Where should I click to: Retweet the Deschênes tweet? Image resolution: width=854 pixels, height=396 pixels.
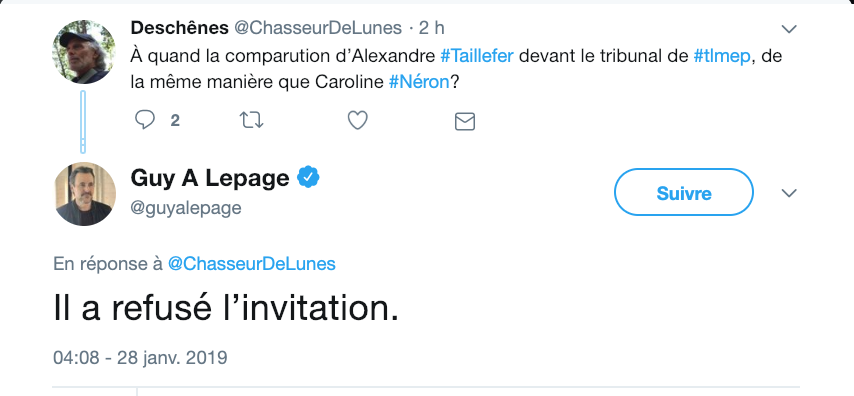(x=252, y=120)
